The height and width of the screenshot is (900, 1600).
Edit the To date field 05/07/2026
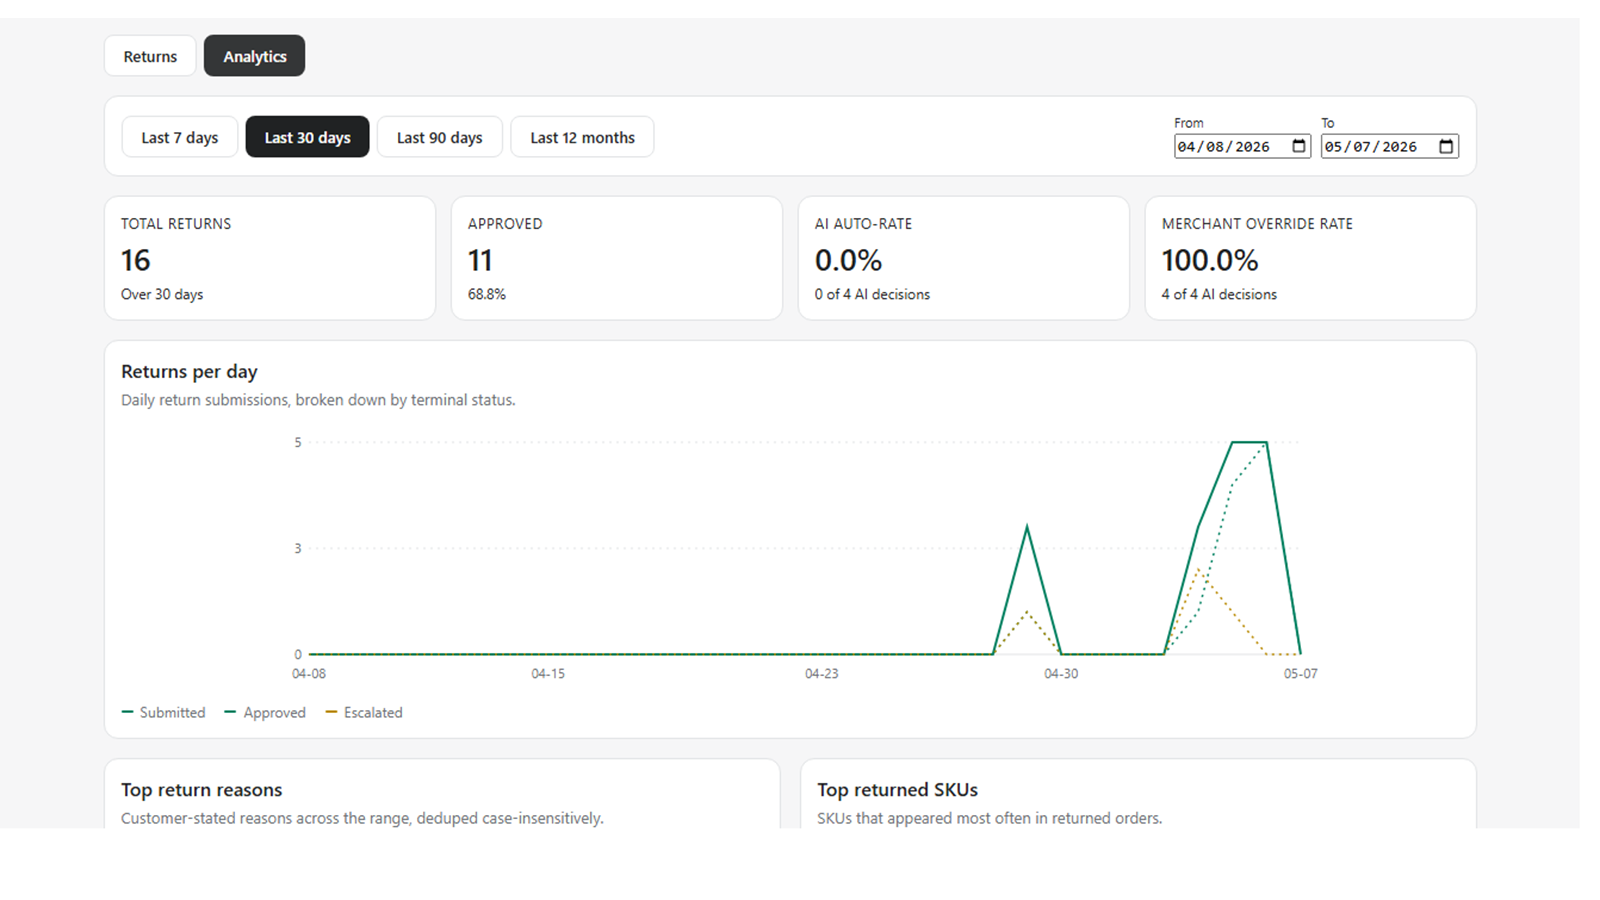click(1389, 146)
